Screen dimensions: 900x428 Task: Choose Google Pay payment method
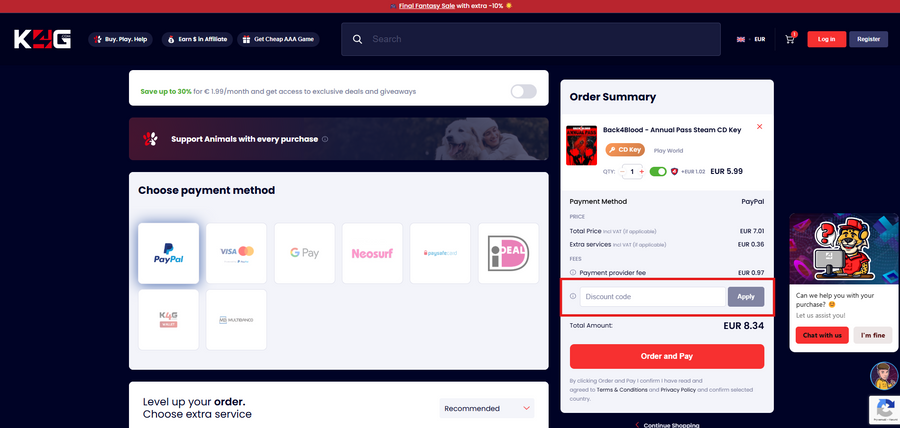point(304,253)
